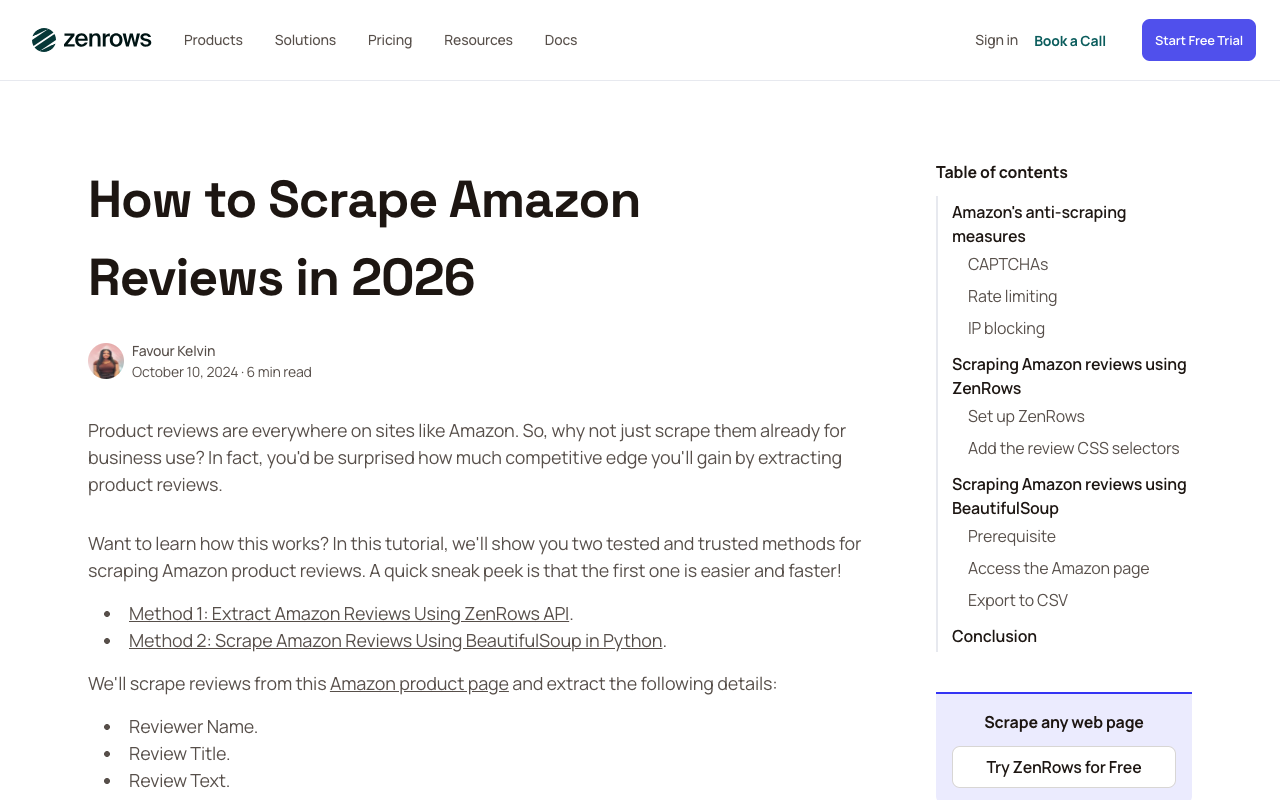This screenshot has height=800, width=1280.
Task: Select the Pricing menu item
Action: (390, 40)
